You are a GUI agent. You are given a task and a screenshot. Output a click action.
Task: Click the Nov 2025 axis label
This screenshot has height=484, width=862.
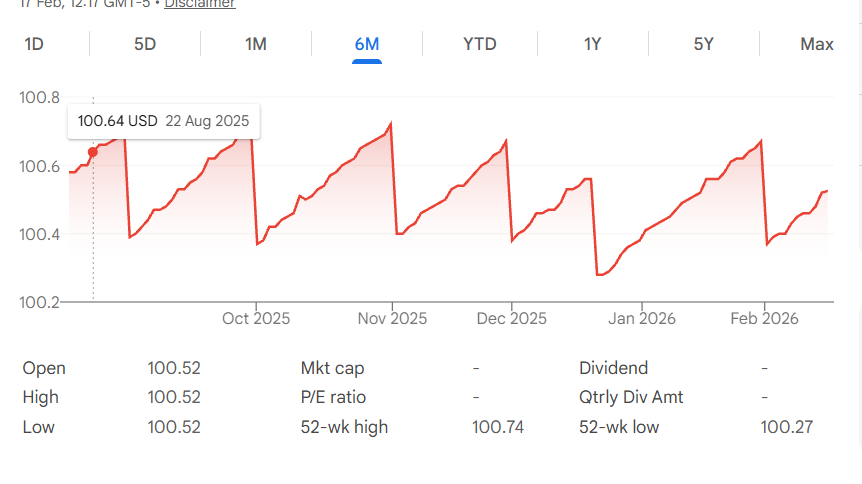click(x=392, y=319)
